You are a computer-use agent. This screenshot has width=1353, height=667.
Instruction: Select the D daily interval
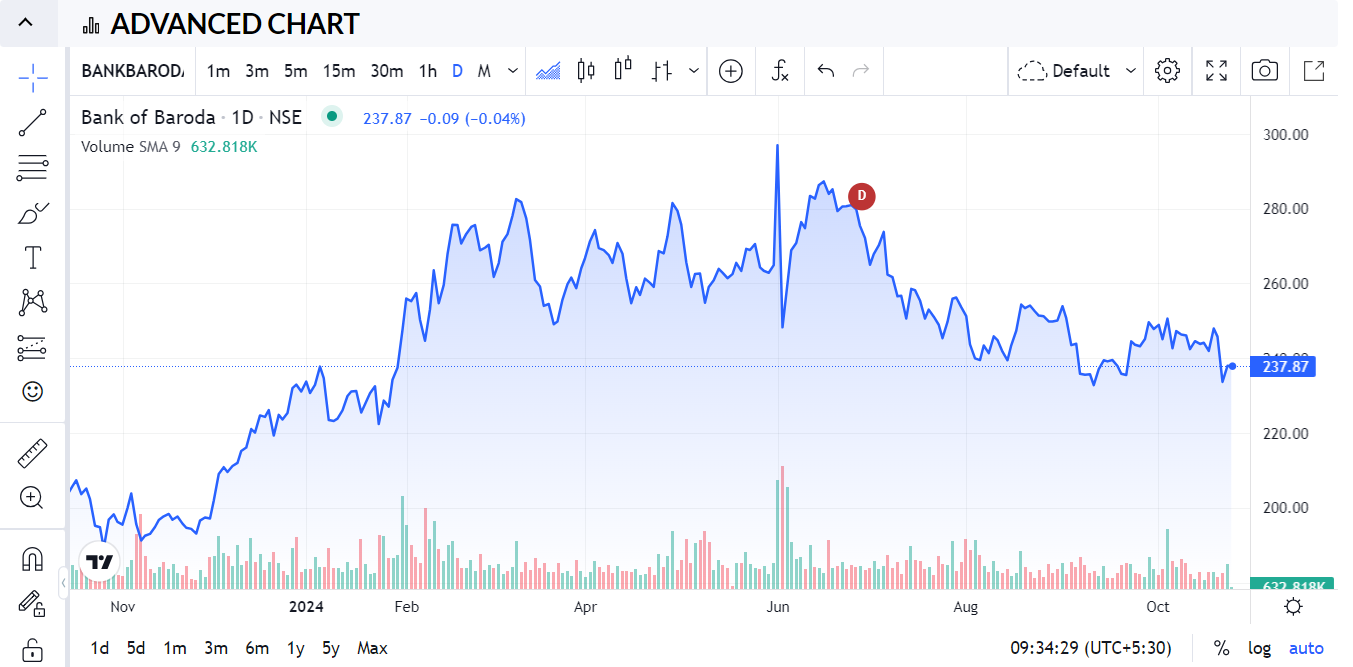457,71
